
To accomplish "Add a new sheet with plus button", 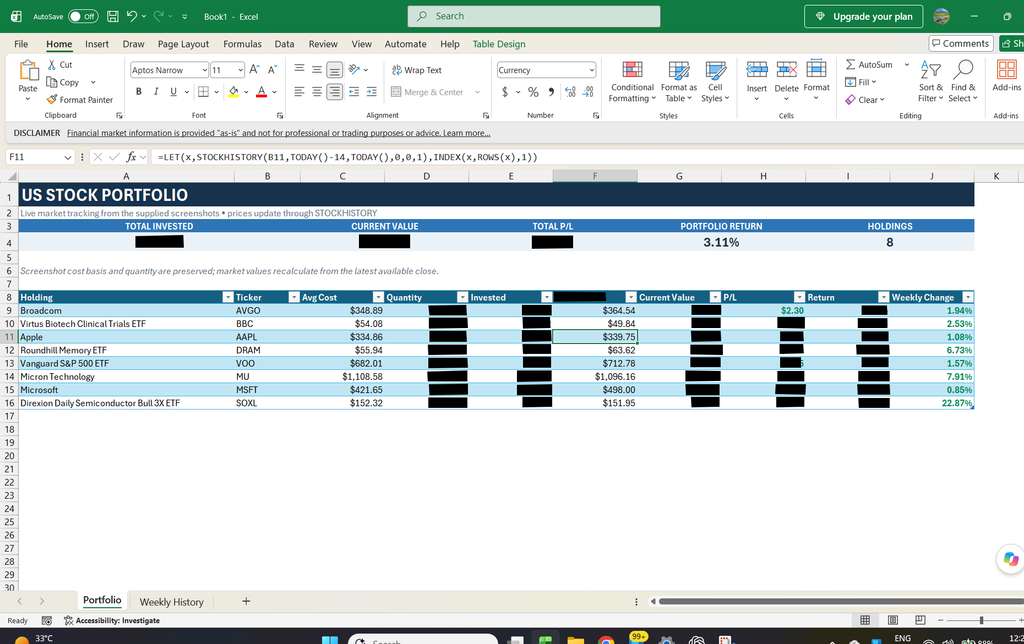I will pos(246,601).
